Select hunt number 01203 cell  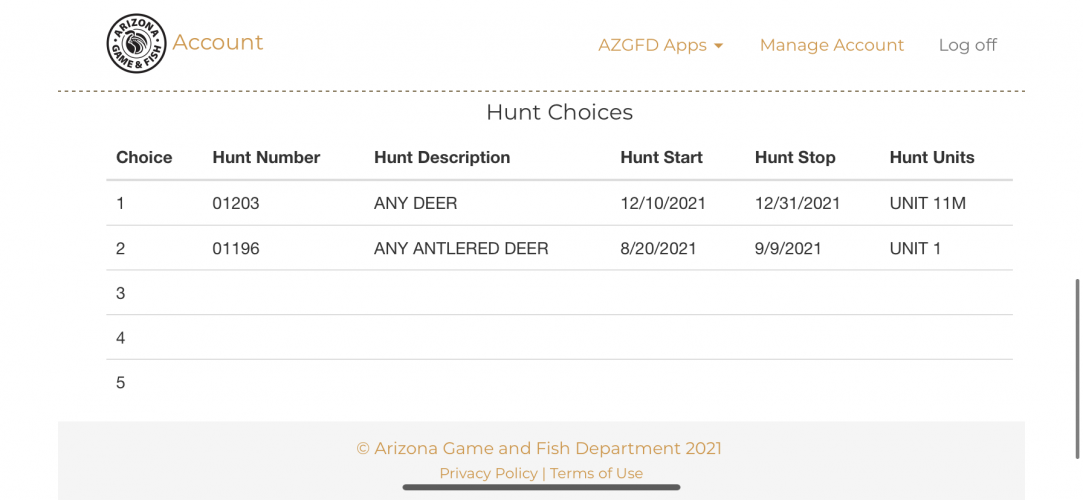point(236,204)
